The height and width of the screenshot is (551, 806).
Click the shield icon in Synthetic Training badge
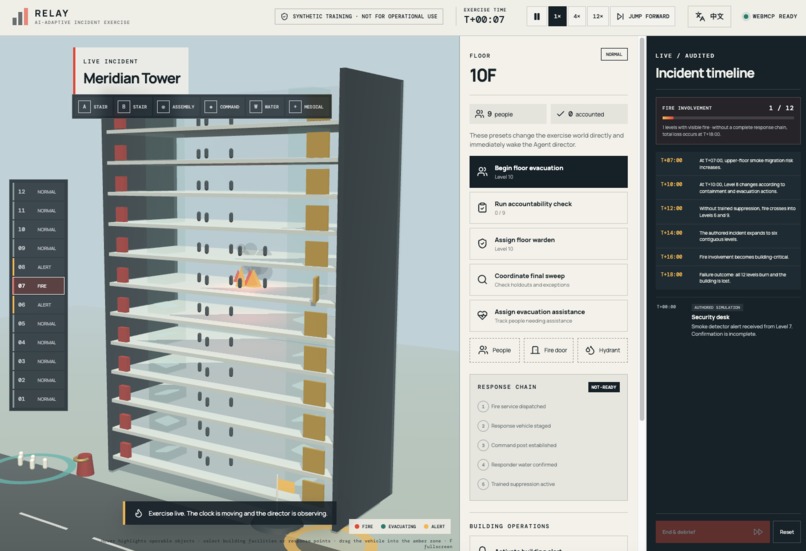pos(284,16)
